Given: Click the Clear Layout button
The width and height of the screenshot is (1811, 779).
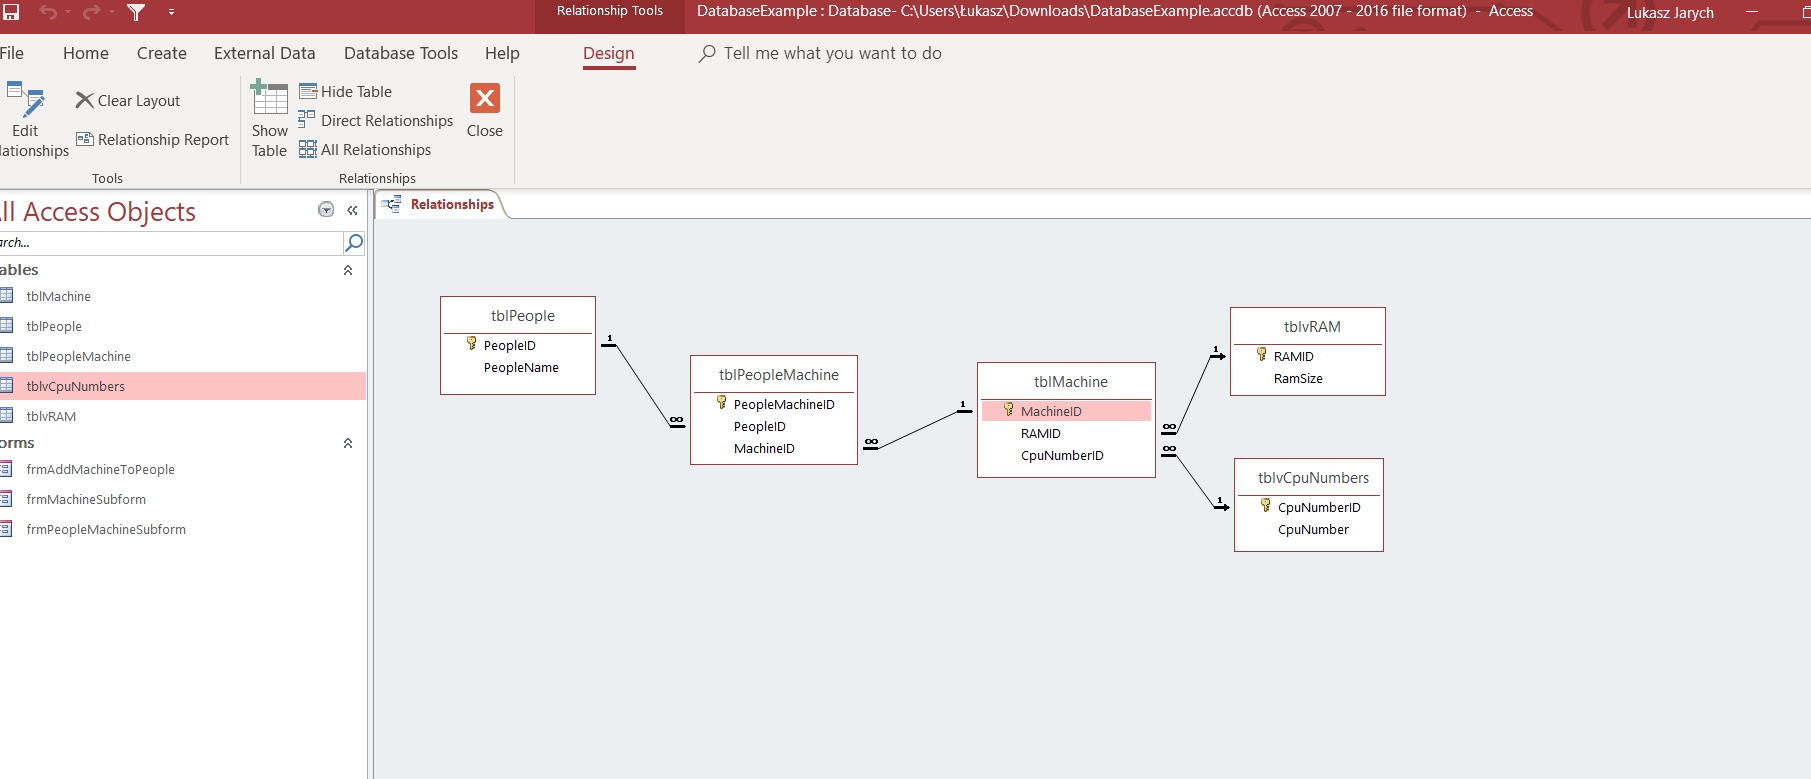Looking at the screenshot, I should pyautogui.click(x=128, y=100).
